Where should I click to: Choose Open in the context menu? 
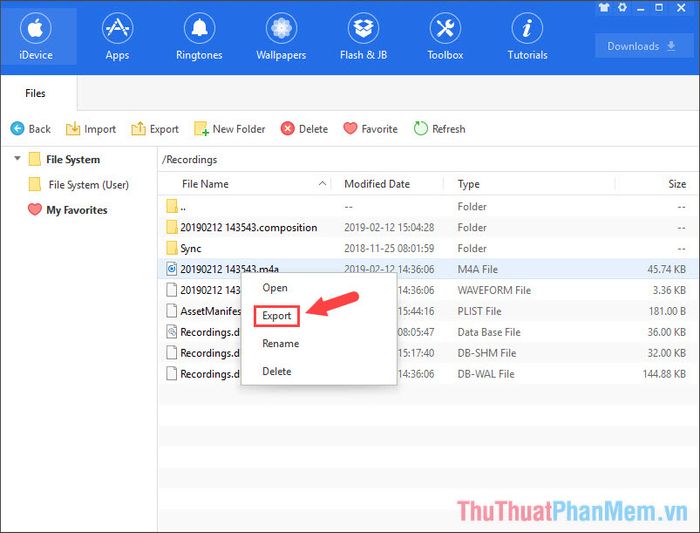tap(275, 288)
